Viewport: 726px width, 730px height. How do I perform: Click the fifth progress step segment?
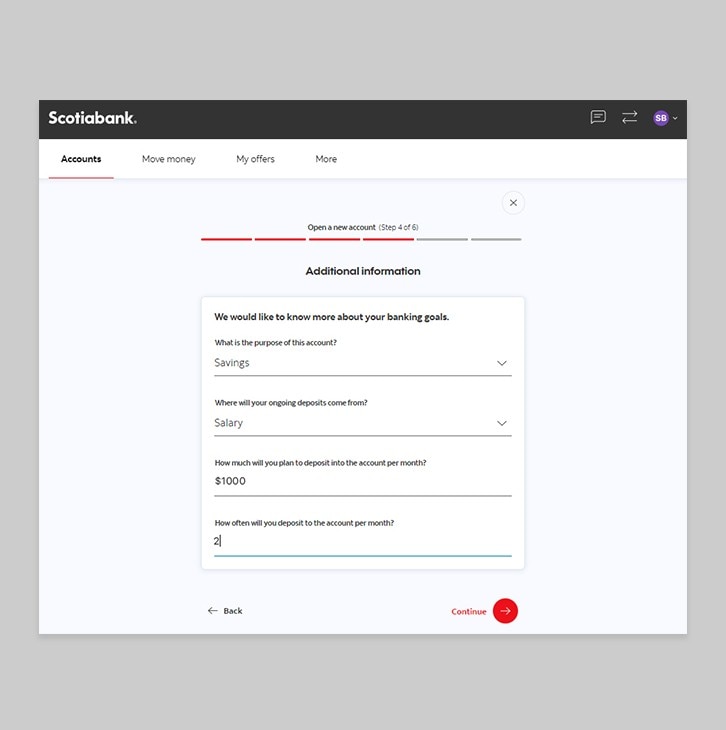pos(442,239)
